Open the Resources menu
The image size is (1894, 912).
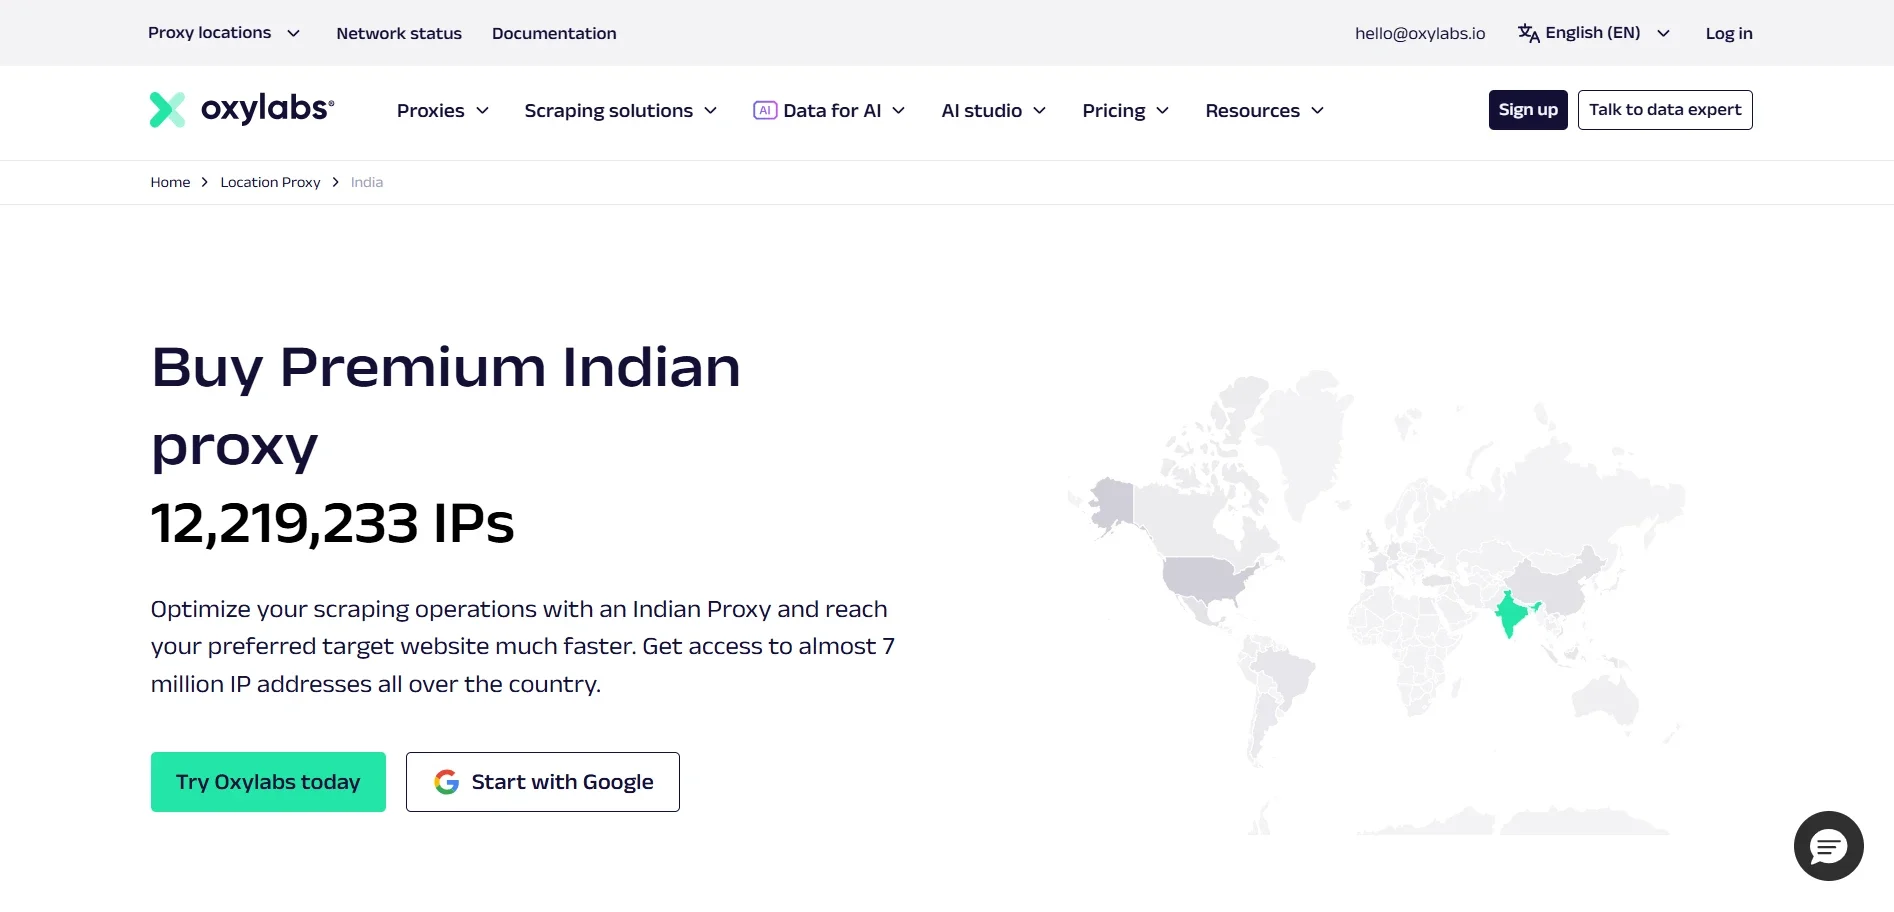[1262, 110]
